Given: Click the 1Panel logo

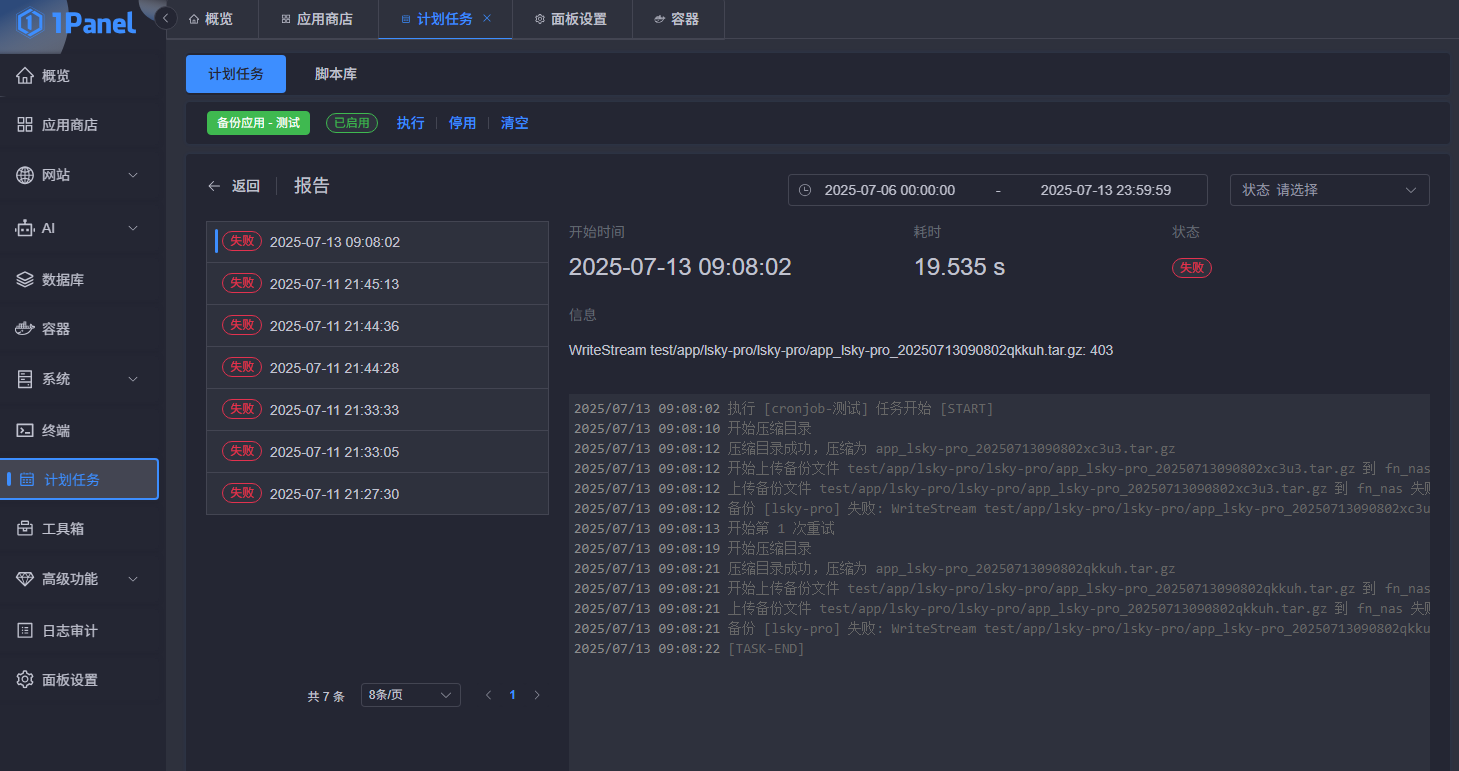Looking at the screenshot, I should pos(77,22).
